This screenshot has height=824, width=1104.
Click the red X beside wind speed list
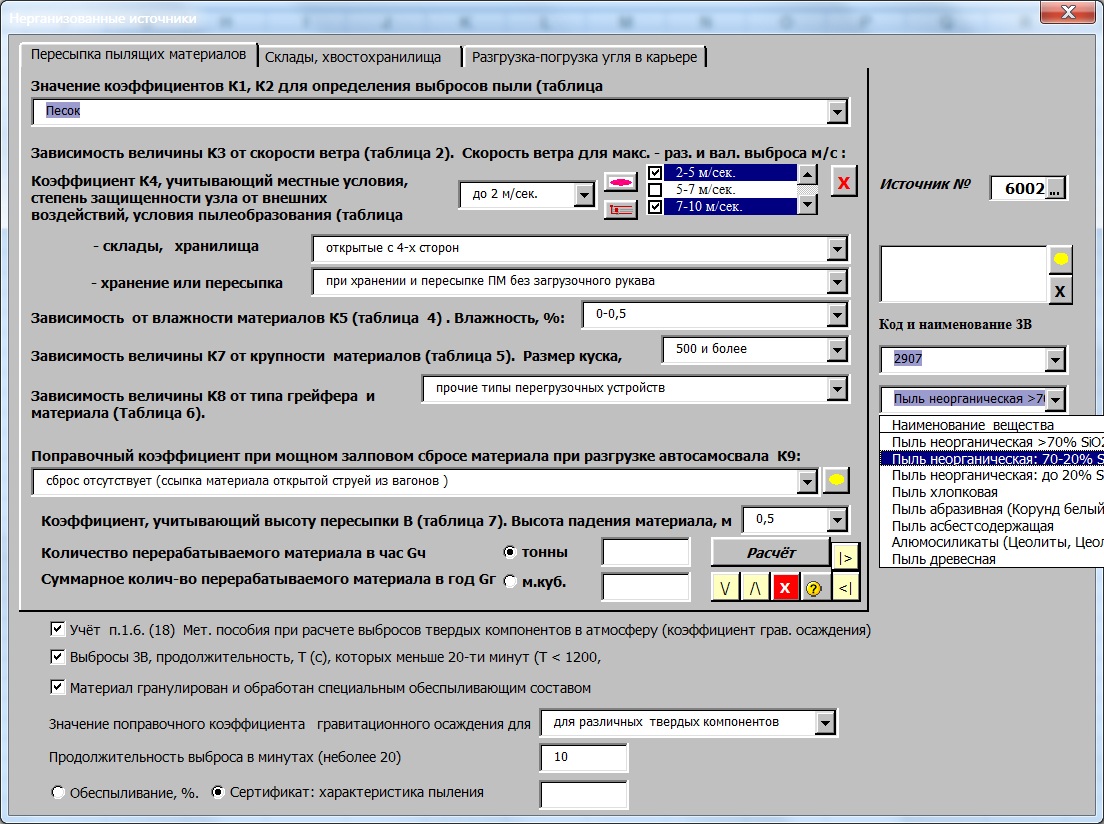click(x=845, y=183)
